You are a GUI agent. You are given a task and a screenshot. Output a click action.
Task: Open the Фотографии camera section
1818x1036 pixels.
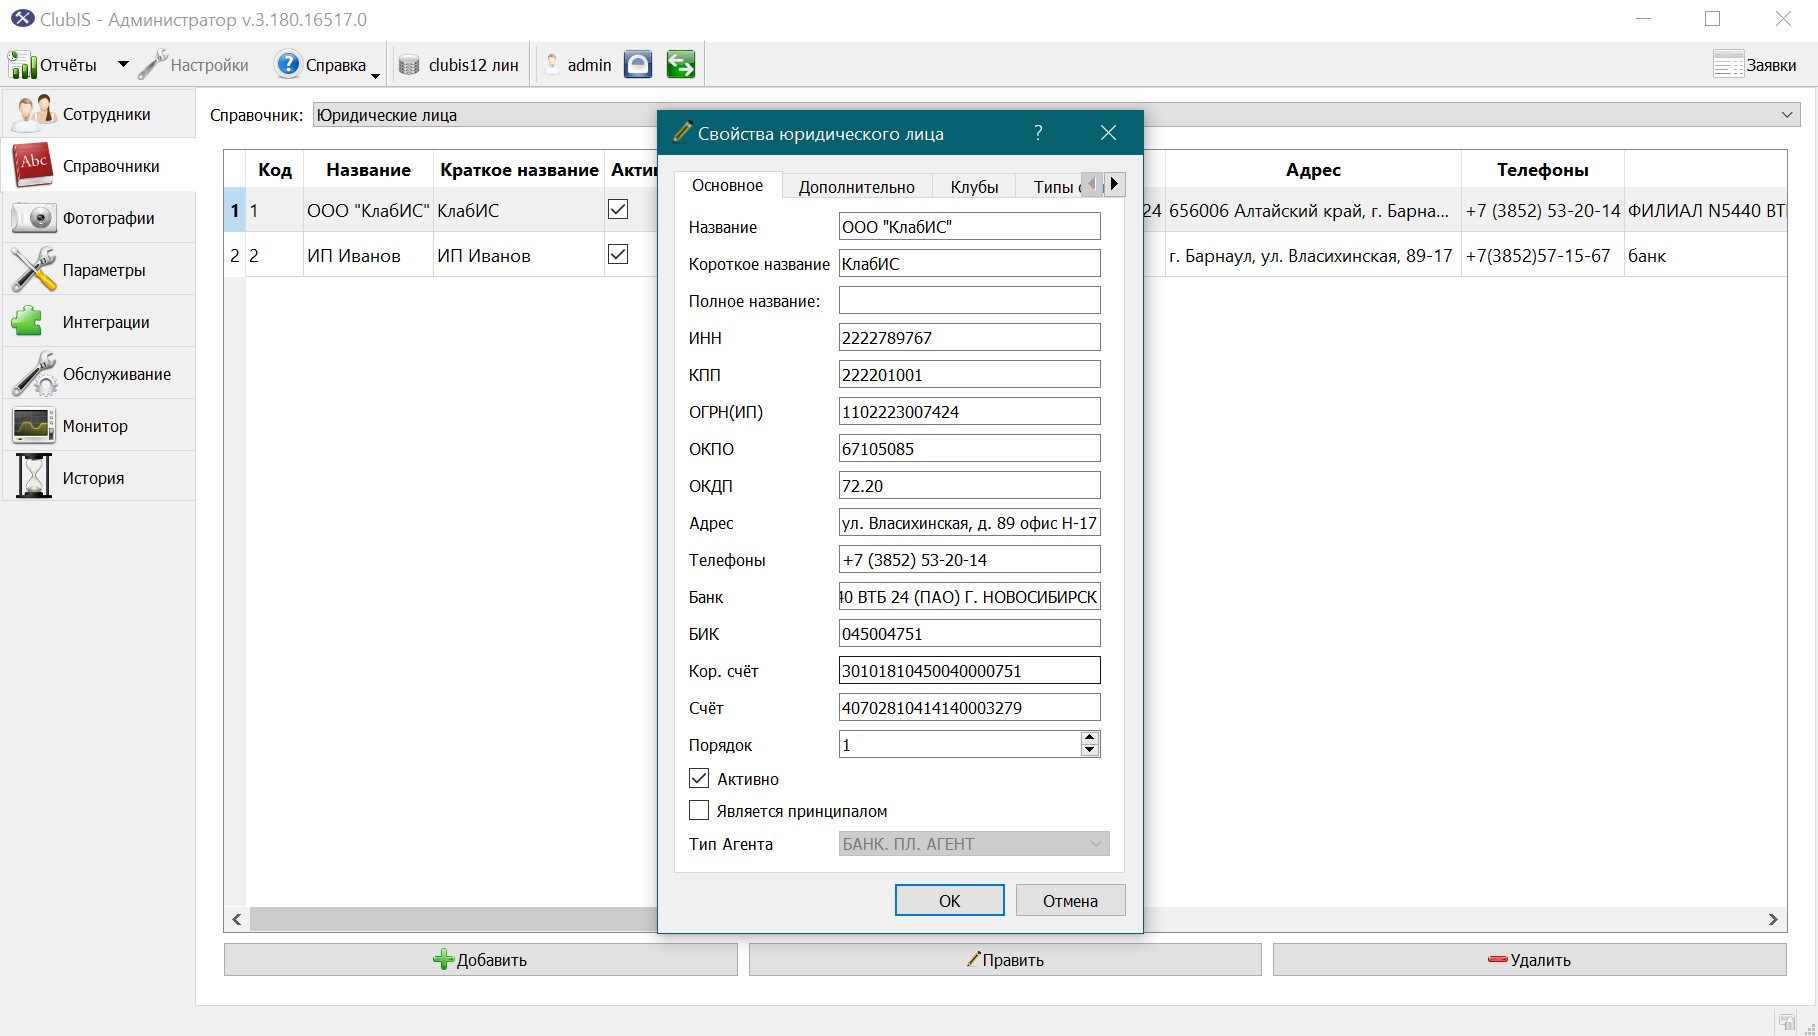[98, 218]
